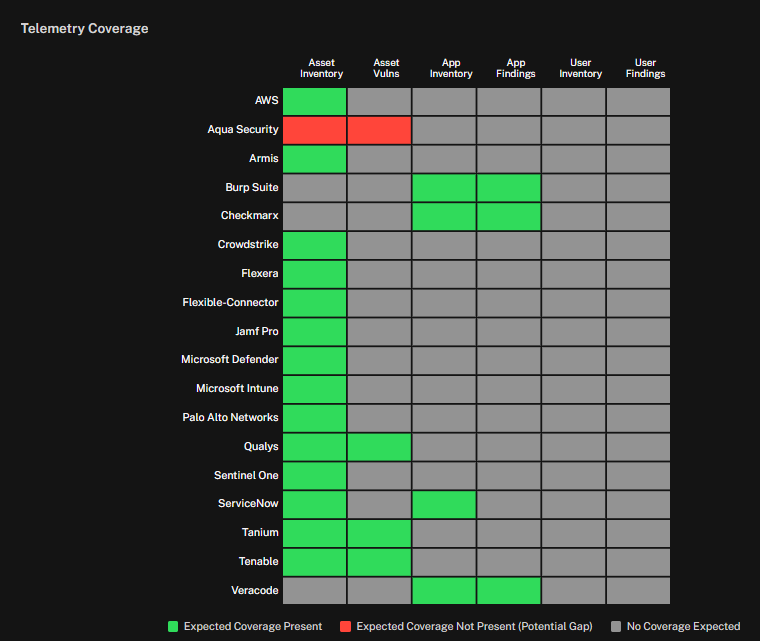The width and height of the screenshot is (760, 641).
Task: Select Flexera Asset Inventory cell
Action: pyautogui.click(x=315, y=274)
